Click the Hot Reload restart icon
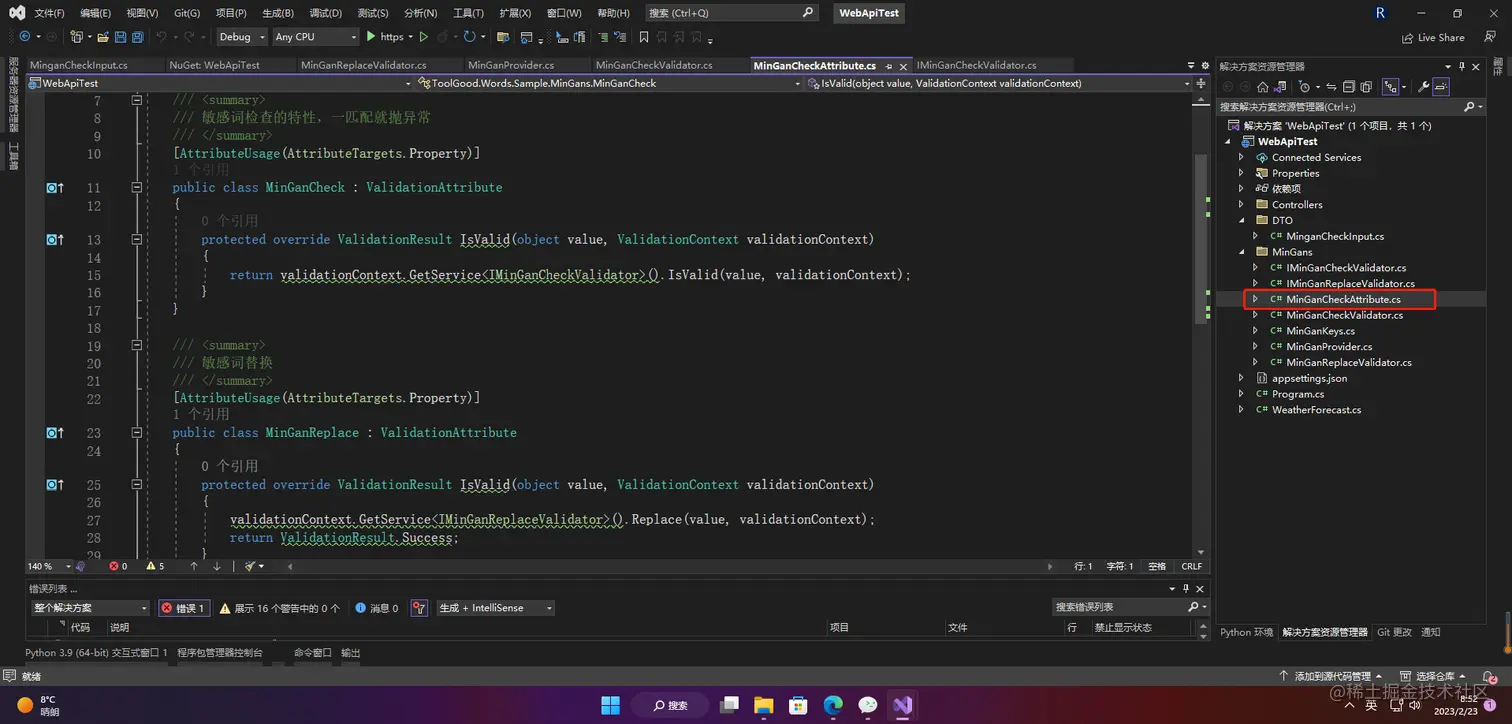Screen dimensions: 1512x724 [469, 37]
